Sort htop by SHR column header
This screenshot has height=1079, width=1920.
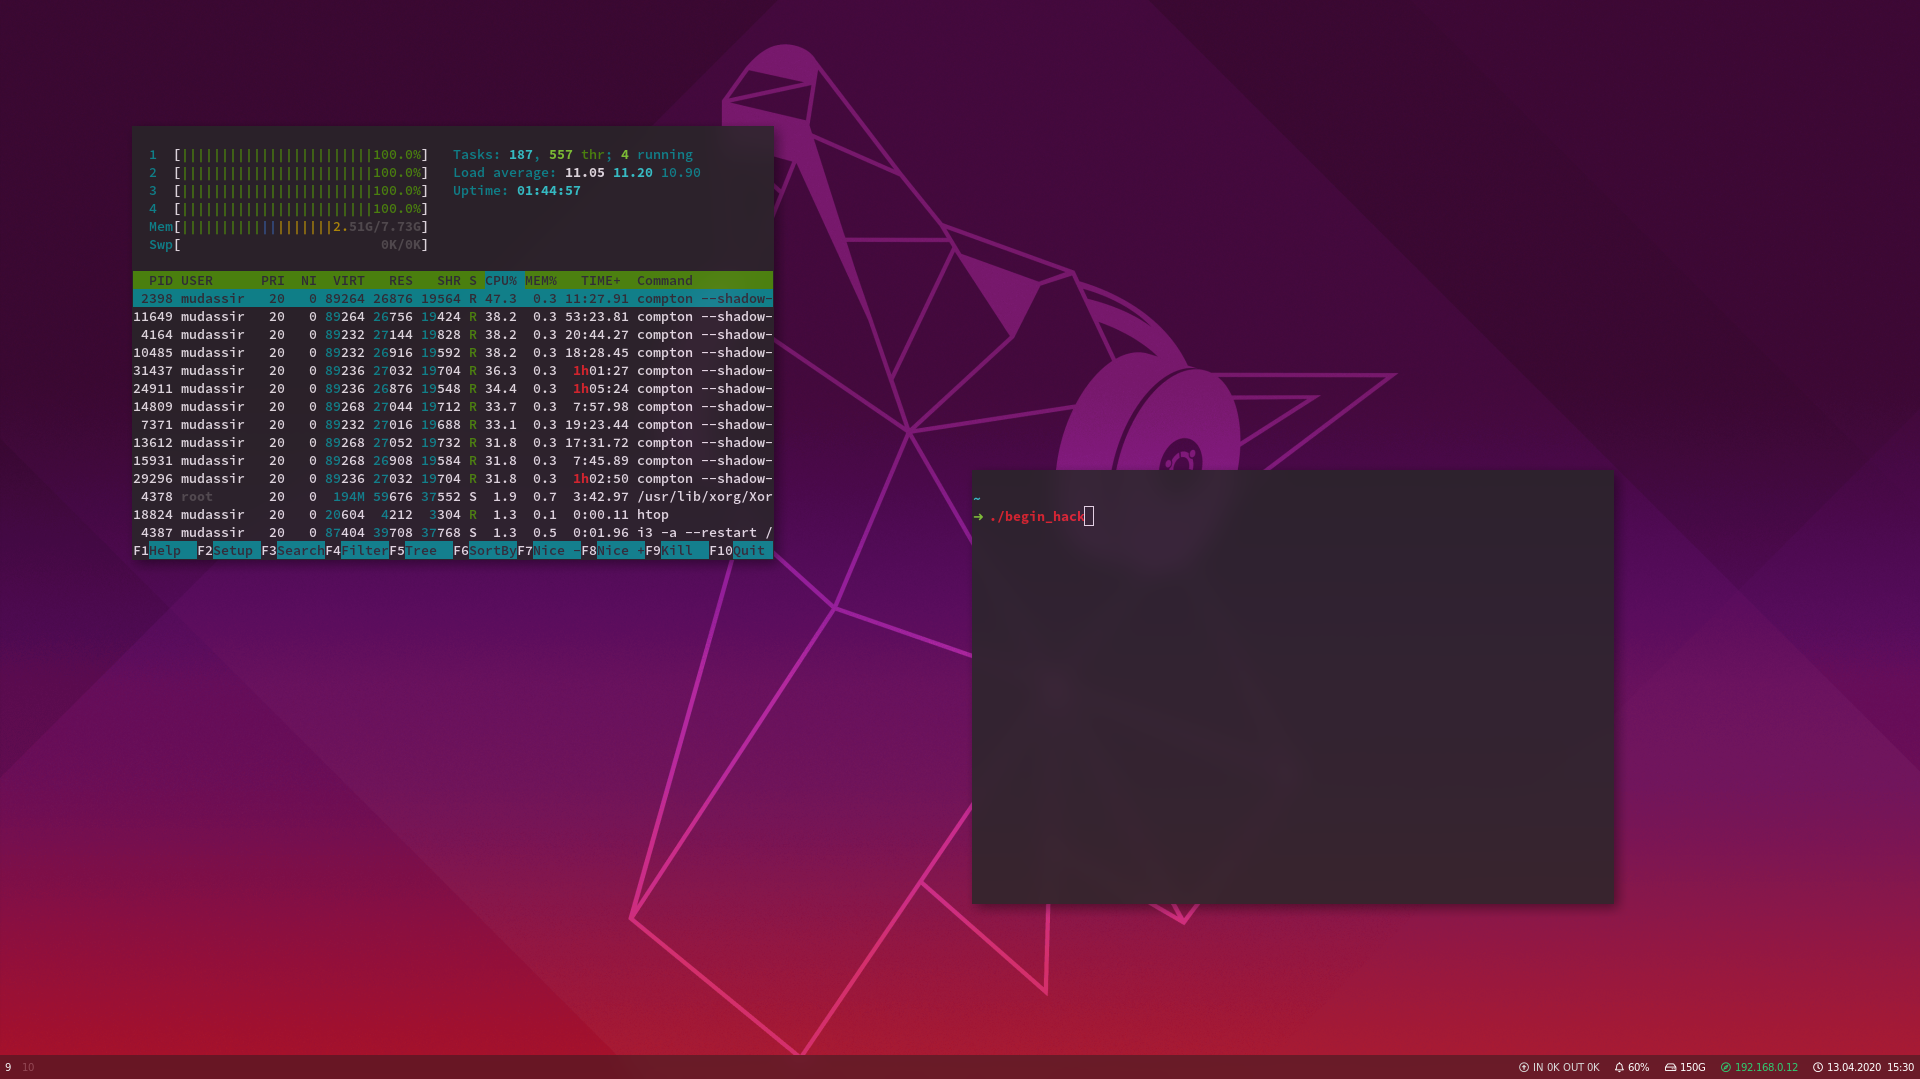(x=449, y=281)
